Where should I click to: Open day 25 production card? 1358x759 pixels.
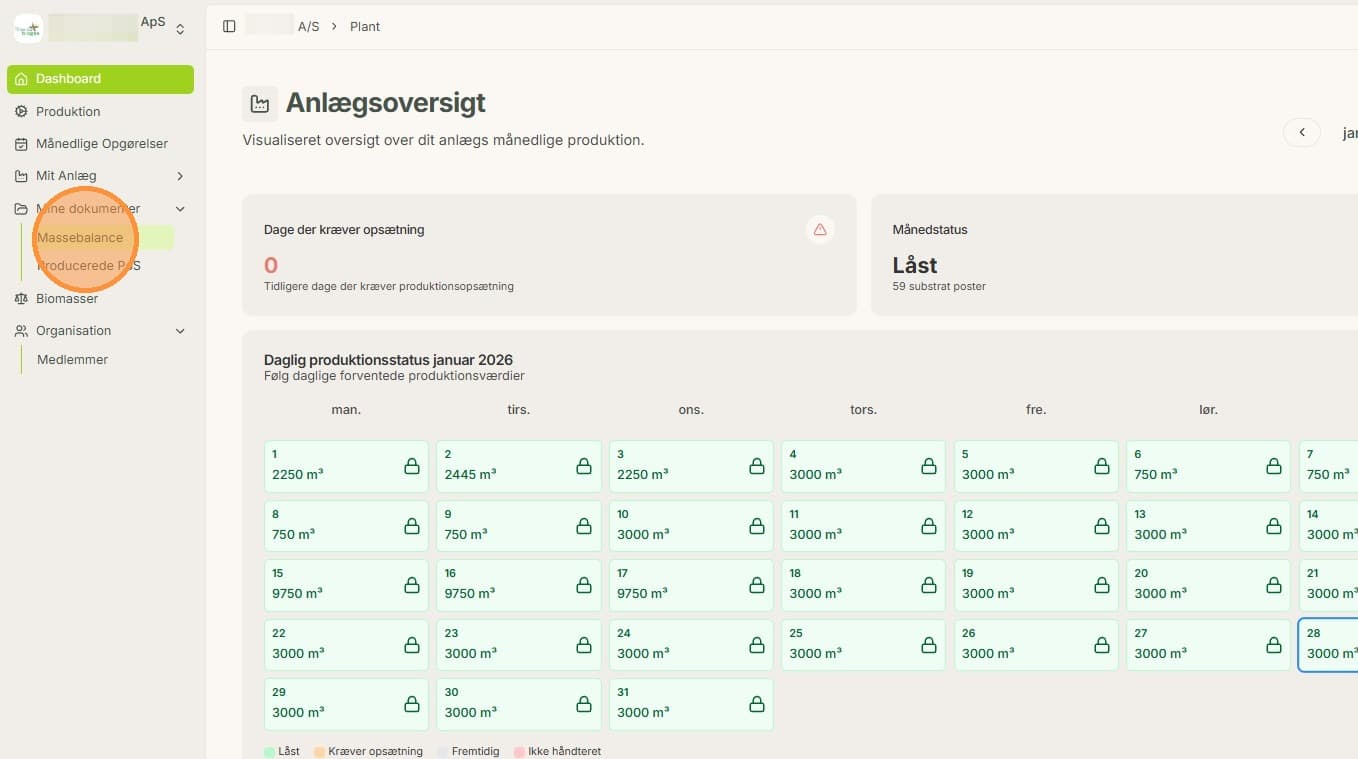coord(863,645)
